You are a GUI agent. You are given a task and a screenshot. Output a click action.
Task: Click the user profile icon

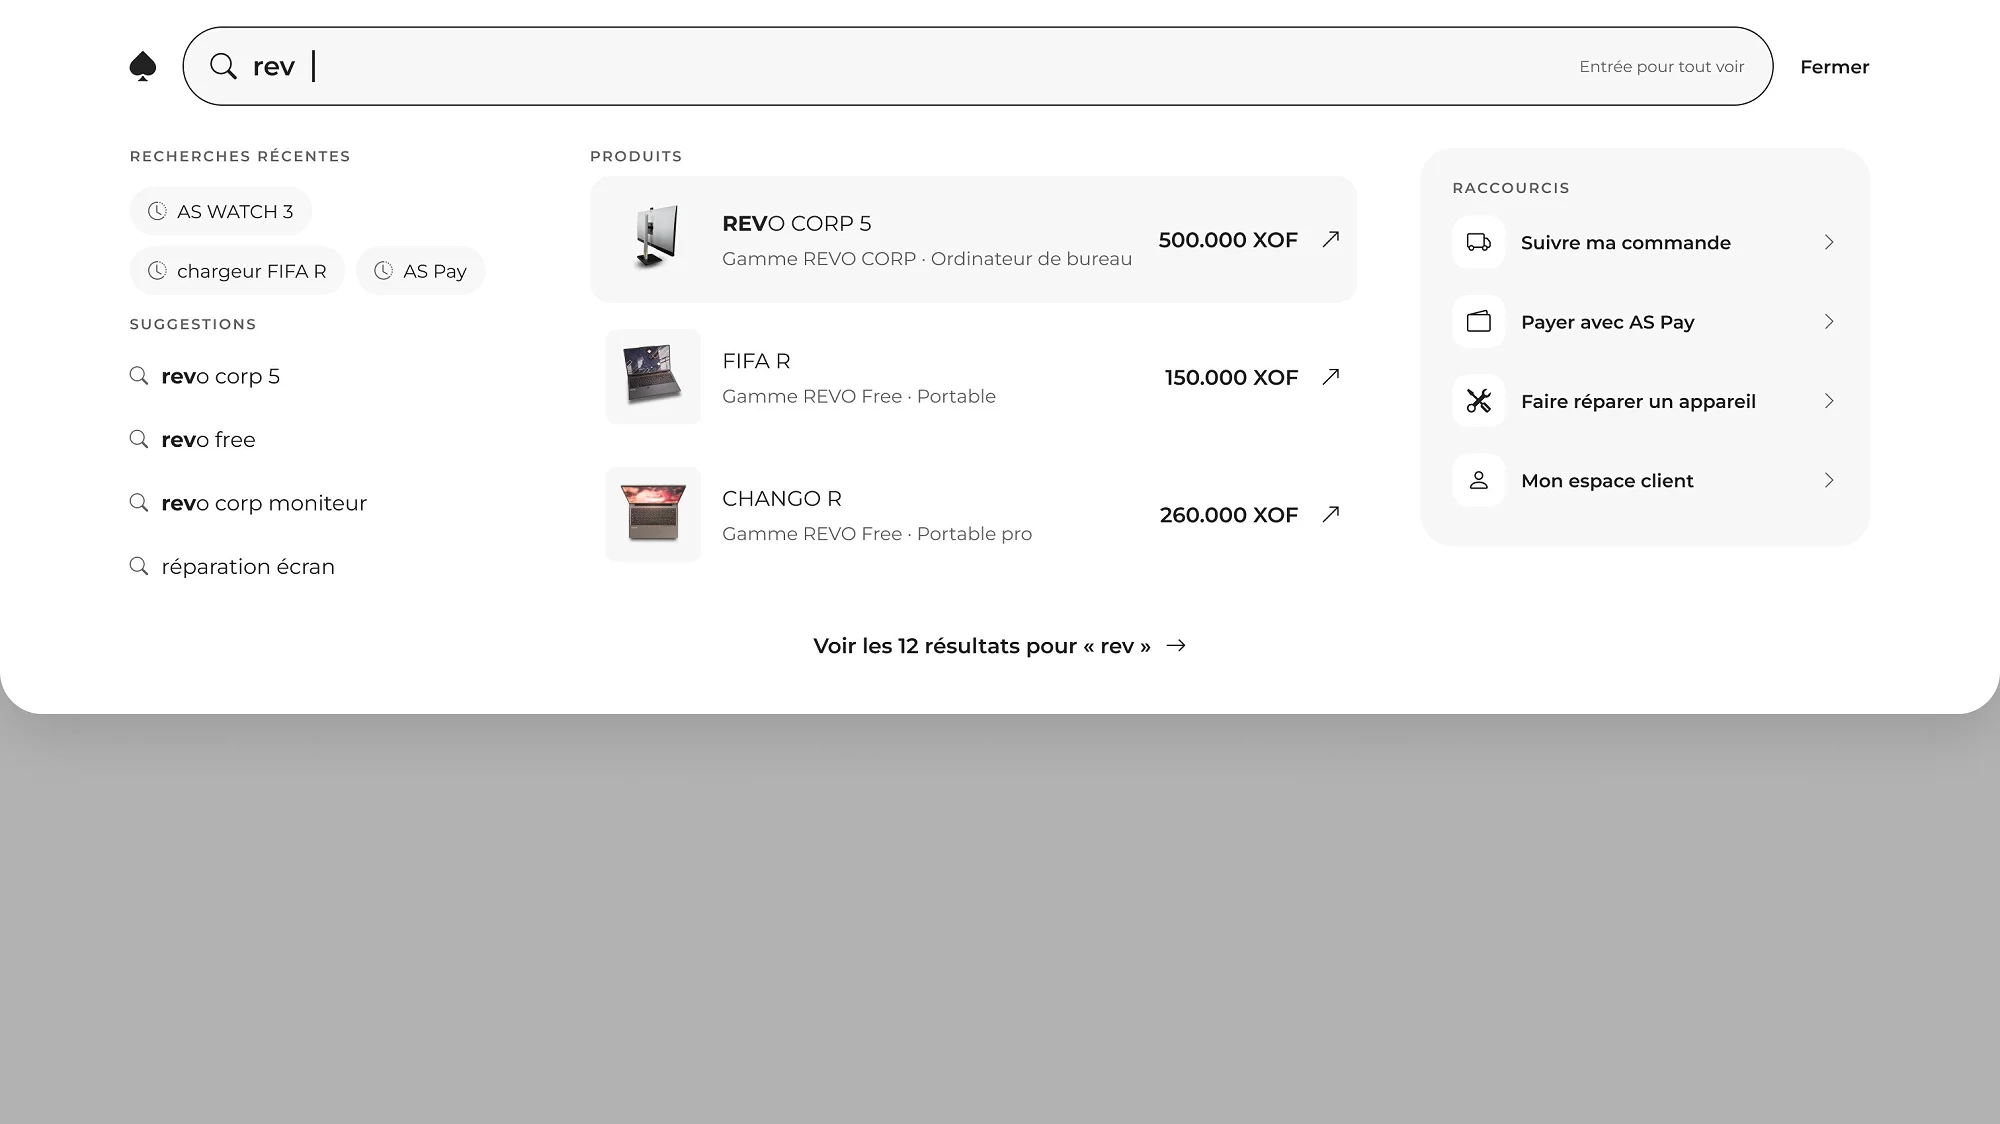tap(1478, 480)
